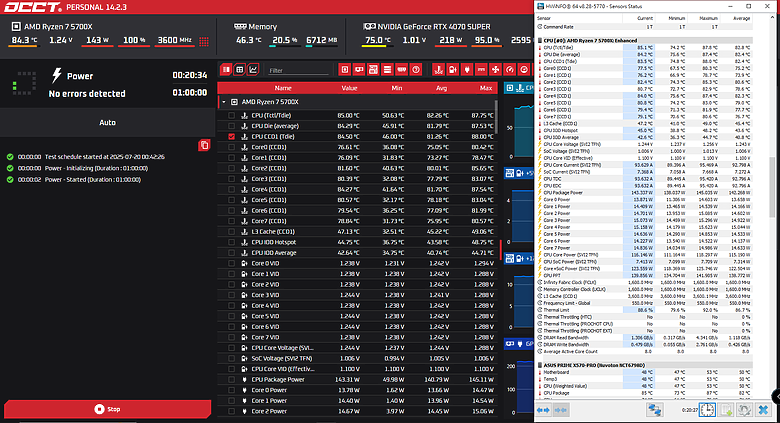Viewport: 780px width, 423px height.
Task: Toggle the gauge usage sensor filter icon
Action: pyautogui.click(x=509, y=70)
